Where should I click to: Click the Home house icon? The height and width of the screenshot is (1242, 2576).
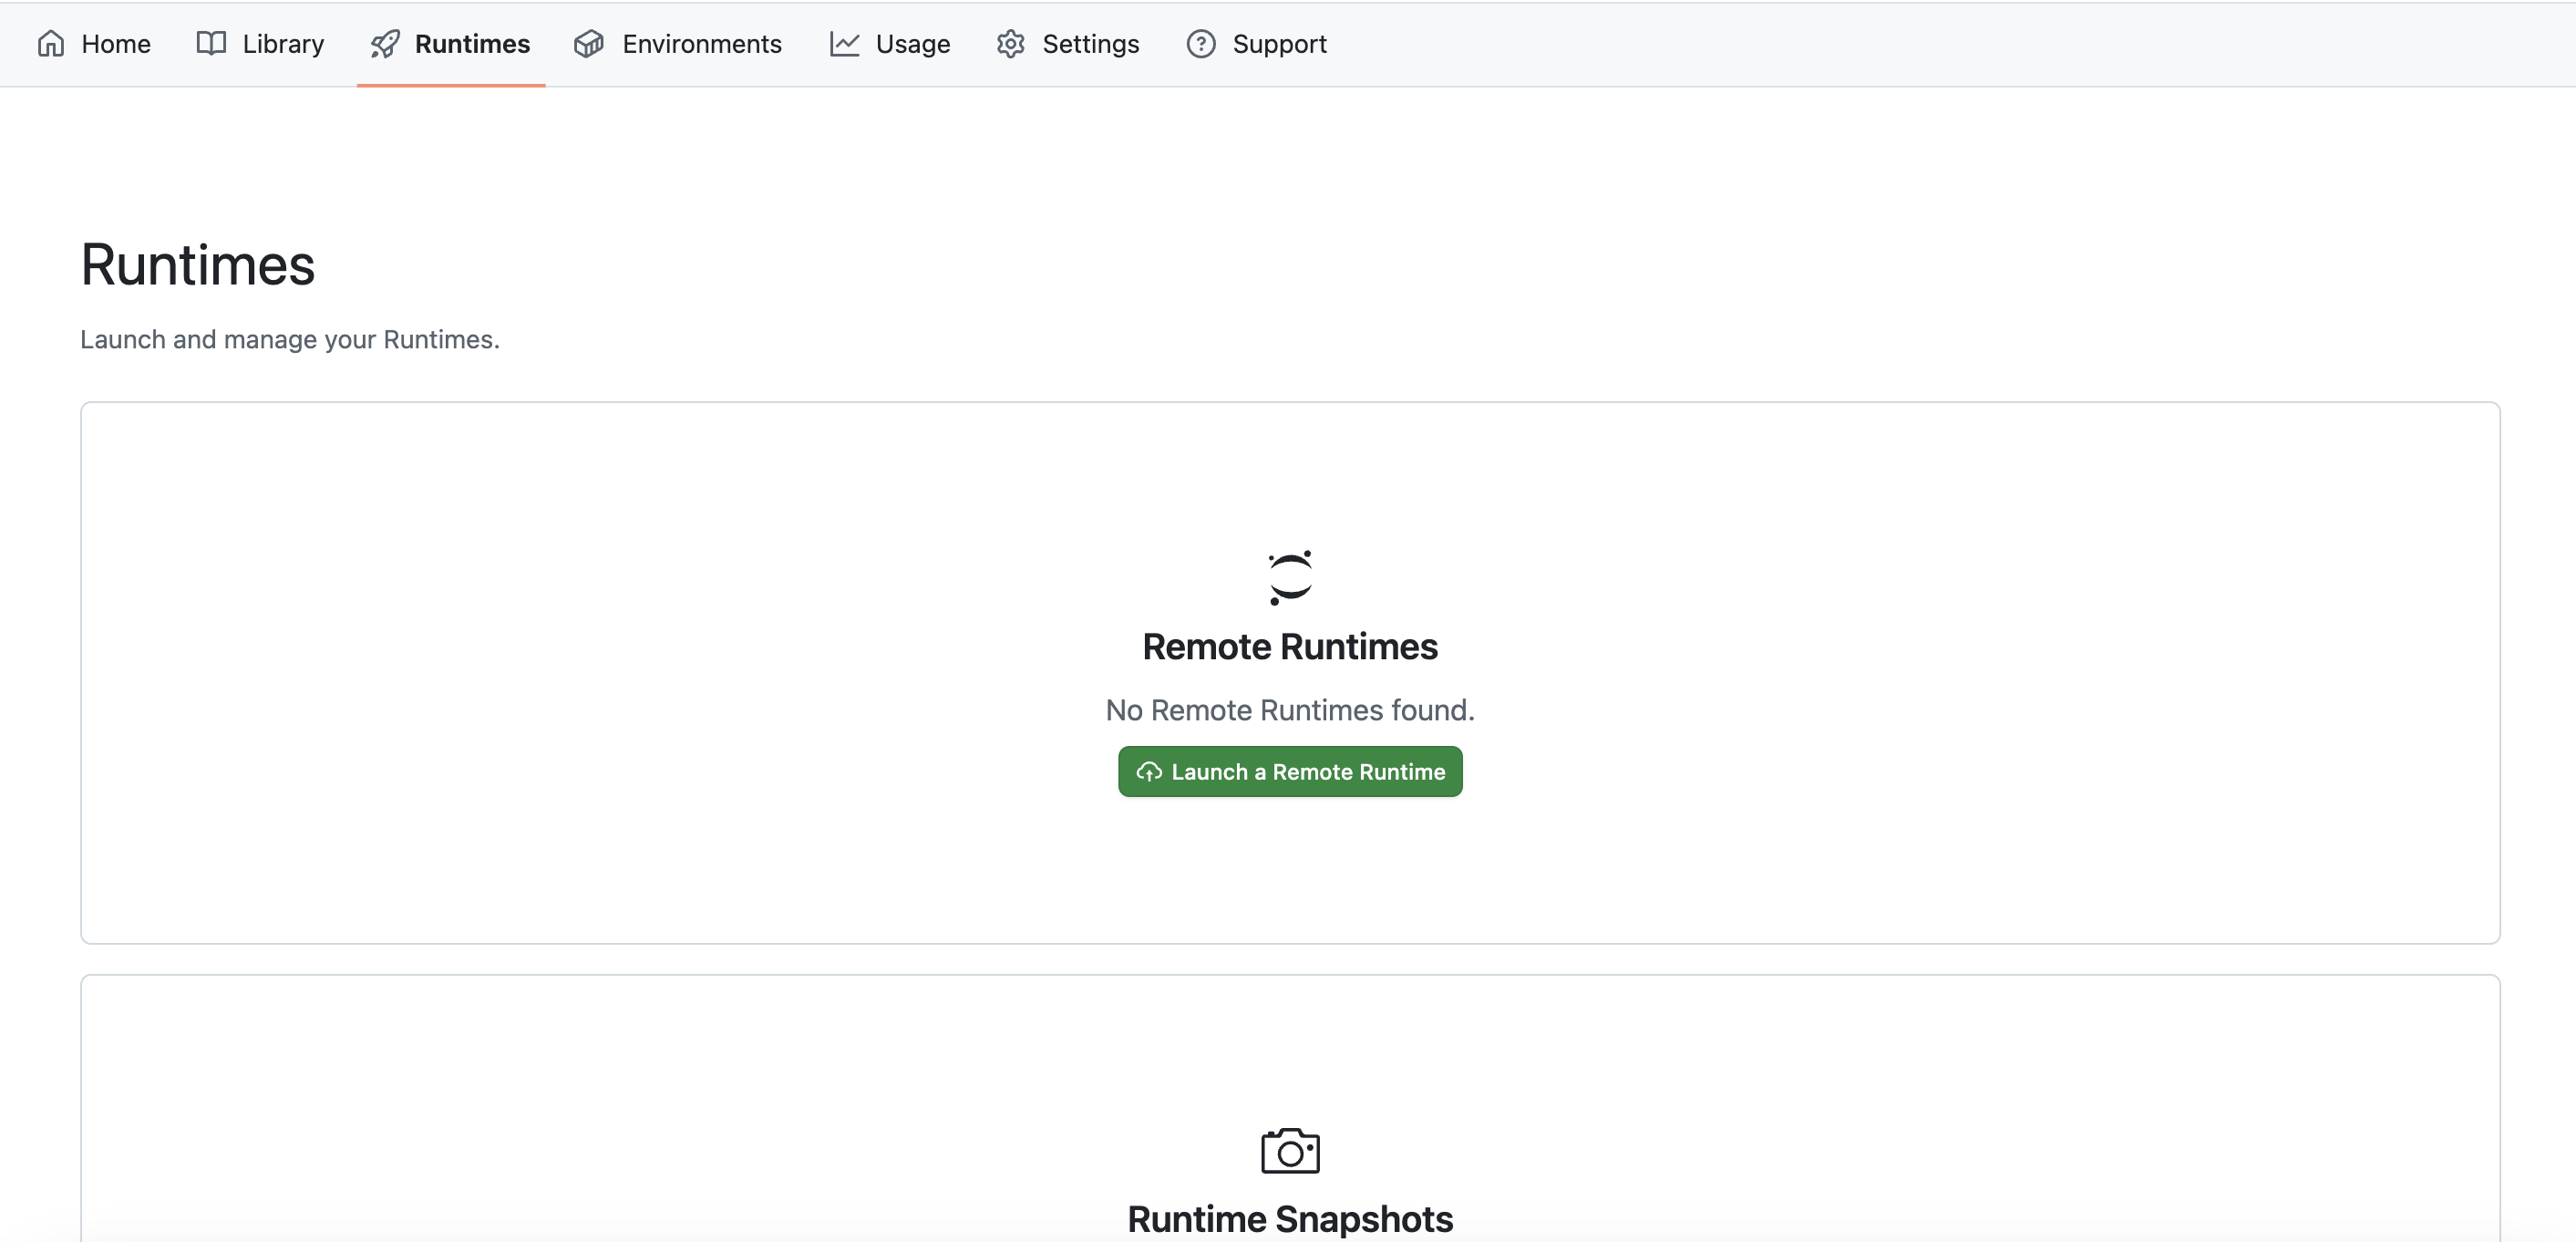point(51,44)
